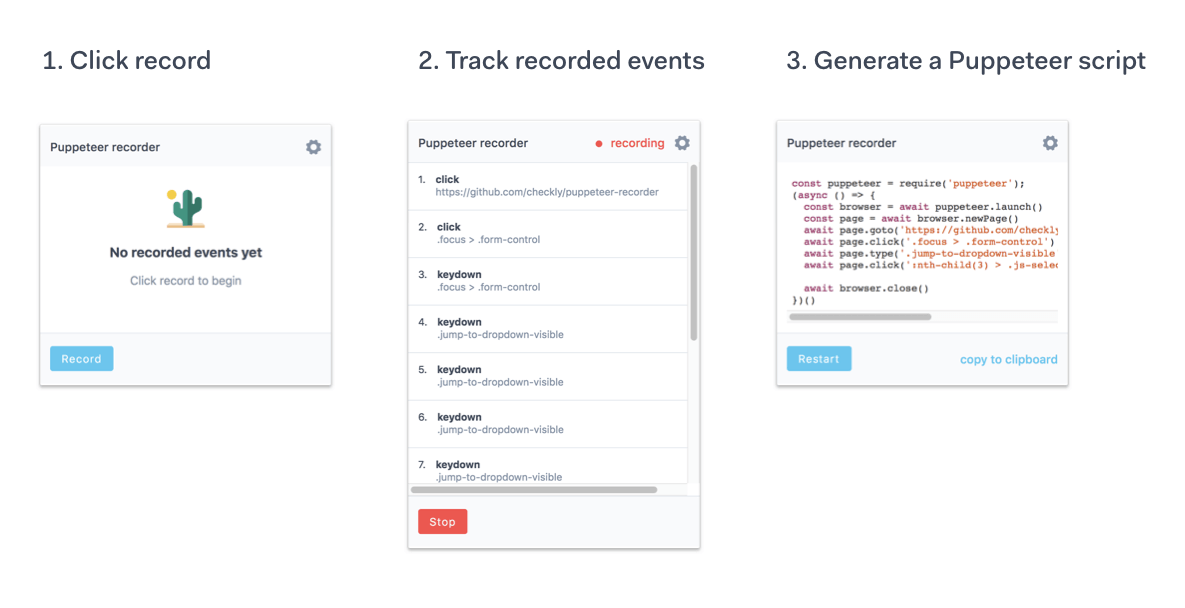The image size is (1185, 608).
Task: Click horizontal scrollbar under events list
Action: tap(534, 489)
